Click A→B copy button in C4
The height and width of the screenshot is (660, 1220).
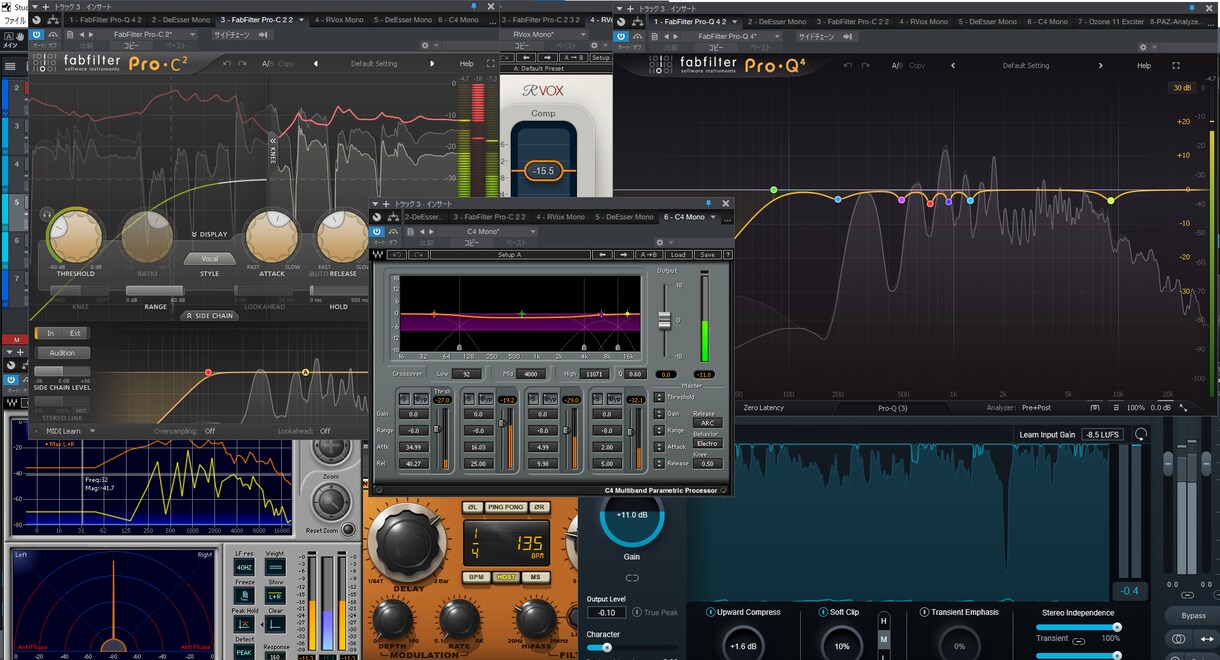651,254
